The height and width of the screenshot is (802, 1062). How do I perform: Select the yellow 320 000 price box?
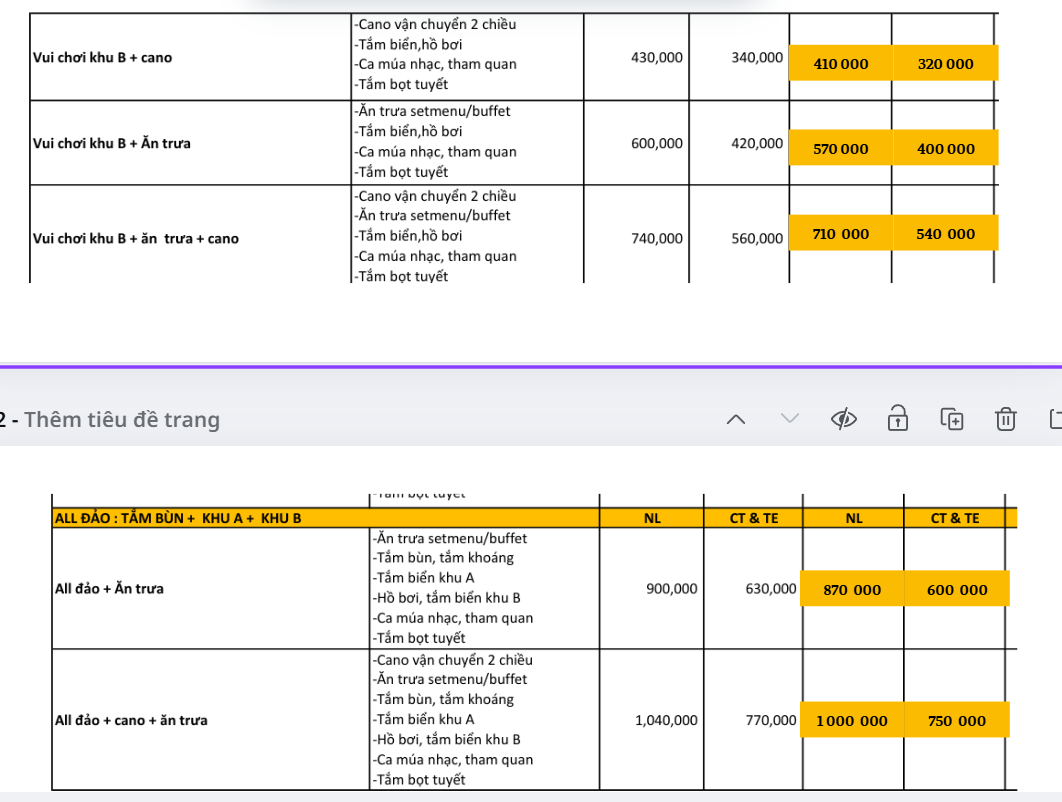point(946,64)
